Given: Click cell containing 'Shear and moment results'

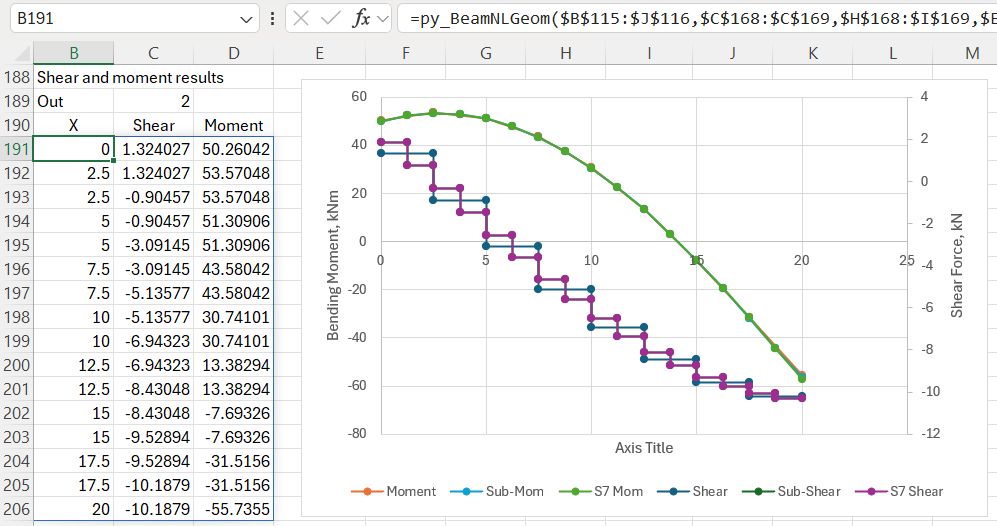Looking at the screenshot, I should [x=130, y=77].
